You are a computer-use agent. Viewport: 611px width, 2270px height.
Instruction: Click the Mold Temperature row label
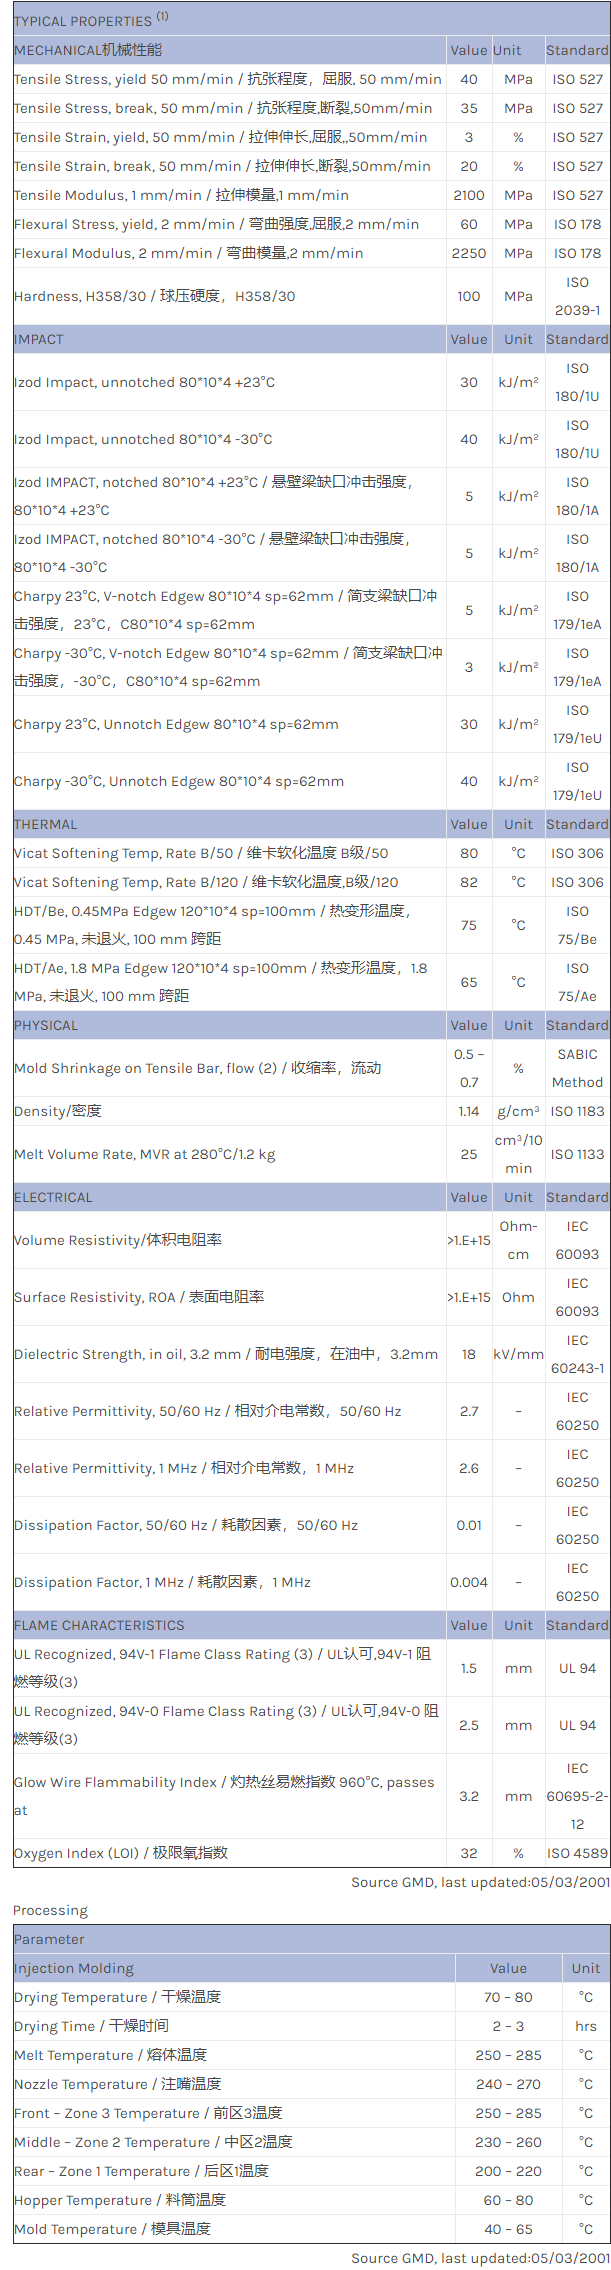pos(112,2229)
